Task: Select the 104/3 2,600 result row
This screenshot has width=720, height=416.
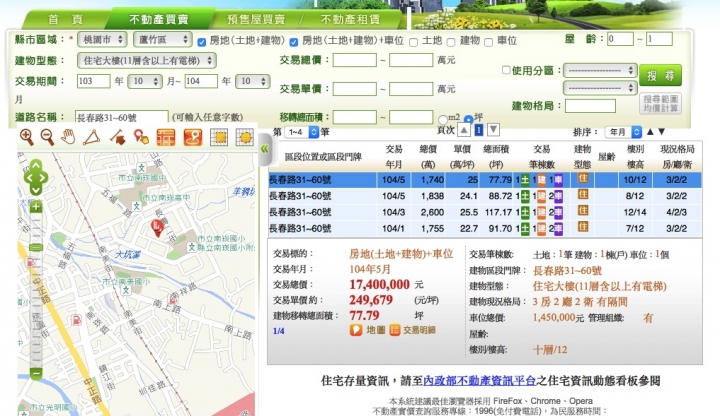Action: tap(485, 212)
